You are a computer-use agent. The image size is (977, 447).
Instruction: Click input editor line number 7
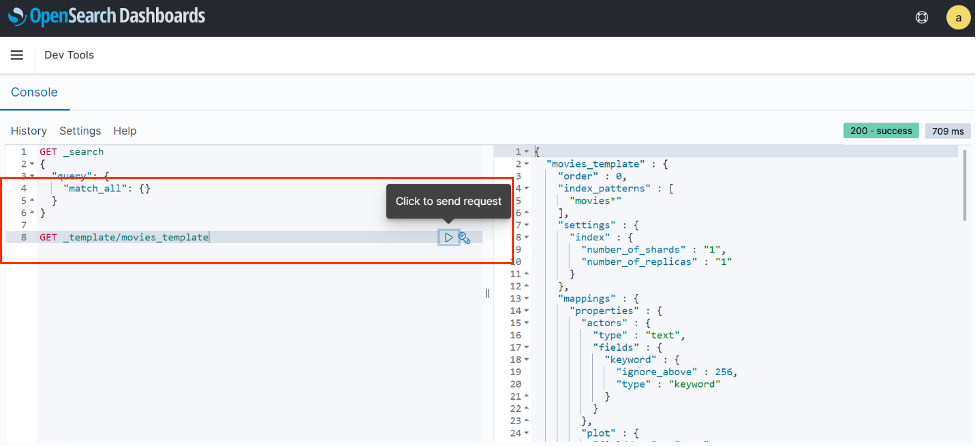(x=23, y=225)
